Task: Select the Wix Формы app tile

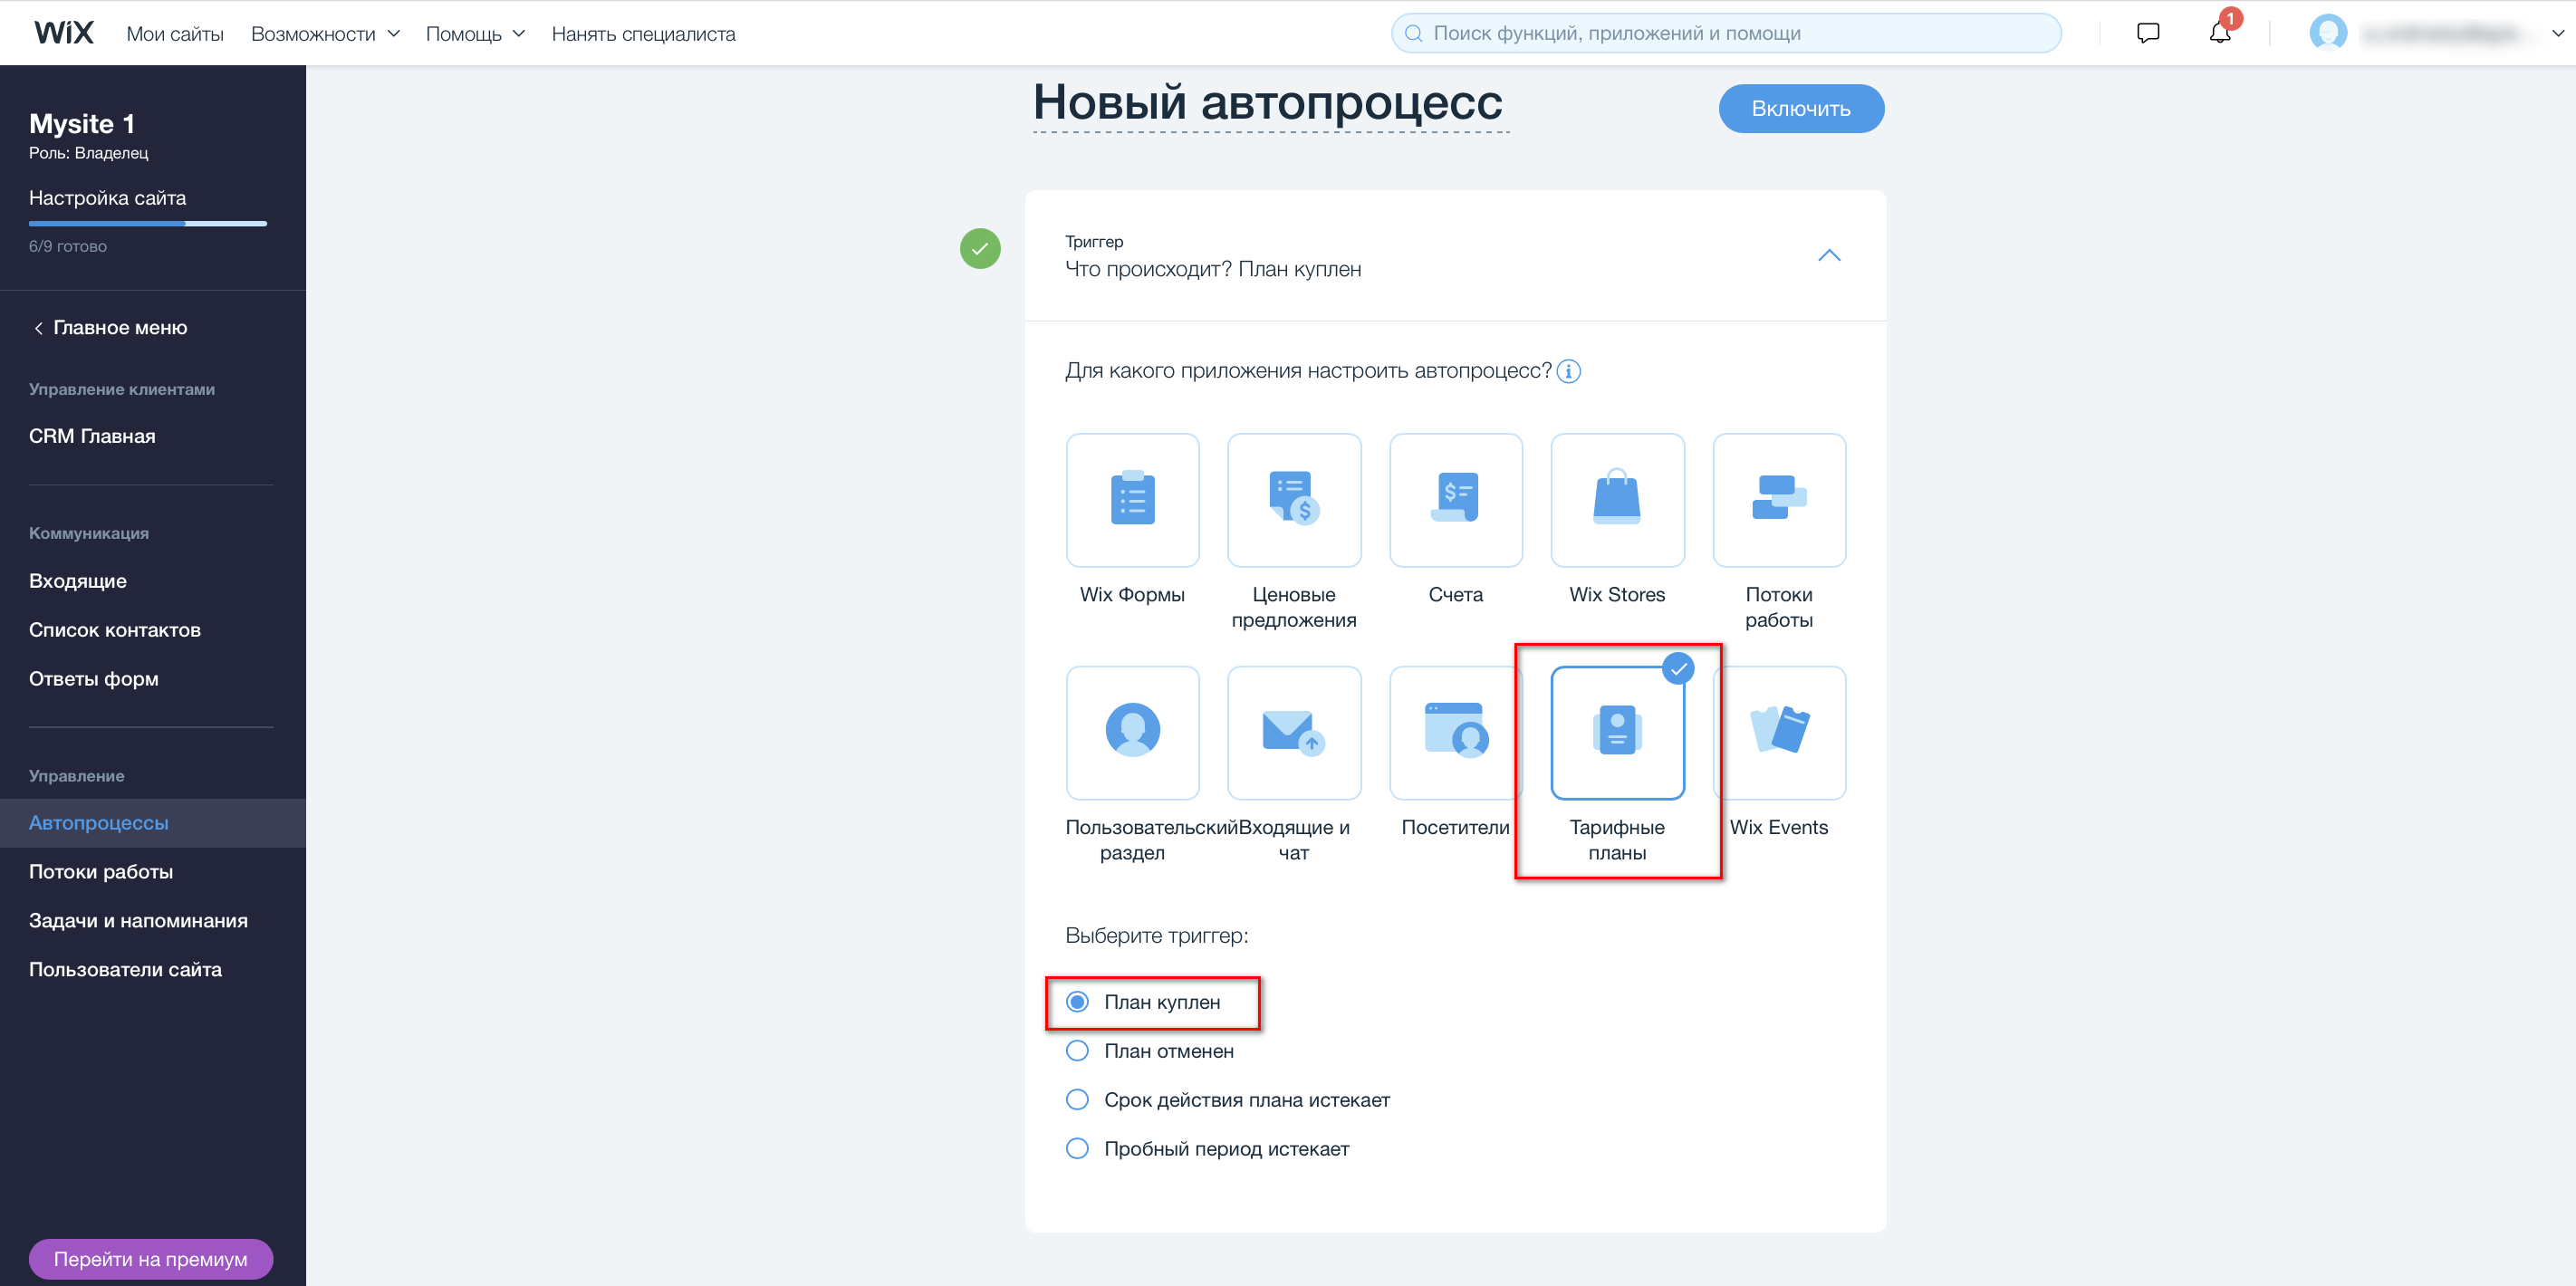Action: pos(1132,500)
